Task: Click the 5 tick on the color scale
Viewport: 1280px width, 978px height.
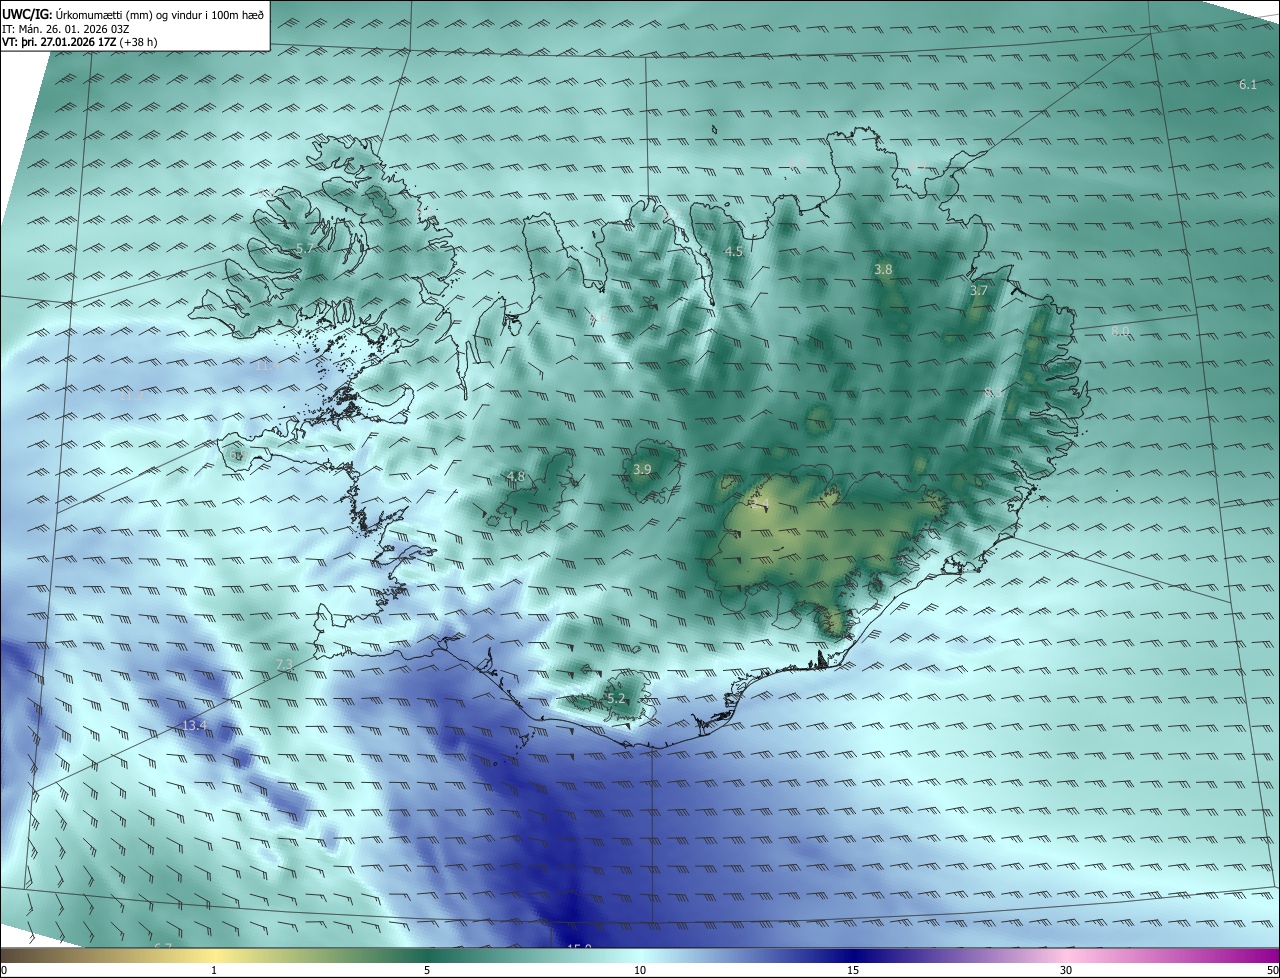Action: pos(427,970)
